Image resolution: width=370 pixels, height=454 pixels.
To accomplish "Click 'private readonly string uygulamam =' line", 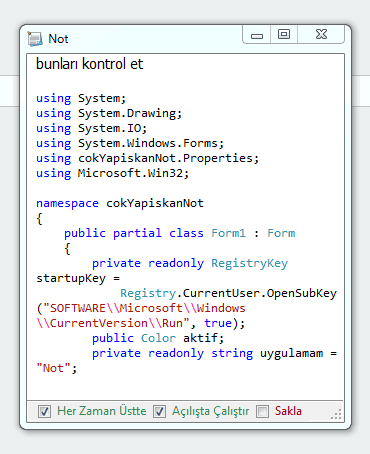I will (x=214, y=353).
